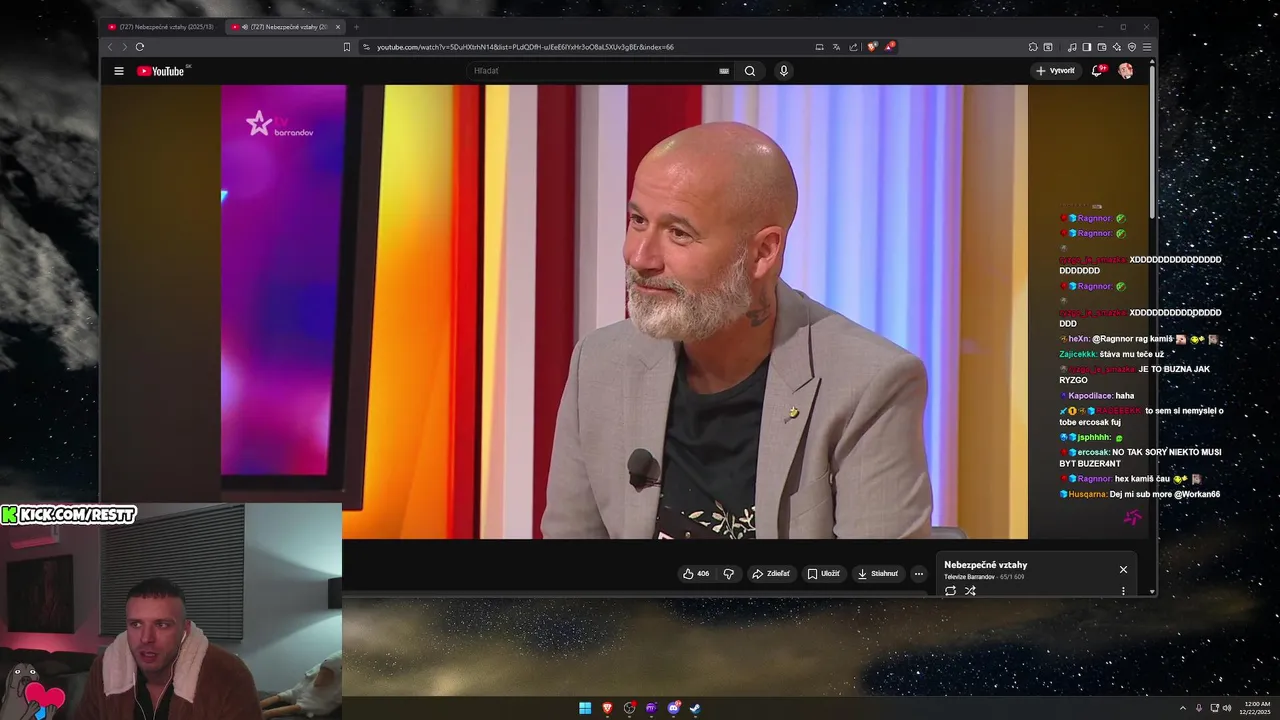
Task: Switch to first tab Nebezpečné vzťahy (2025/13)
Action: coord(161,27)
